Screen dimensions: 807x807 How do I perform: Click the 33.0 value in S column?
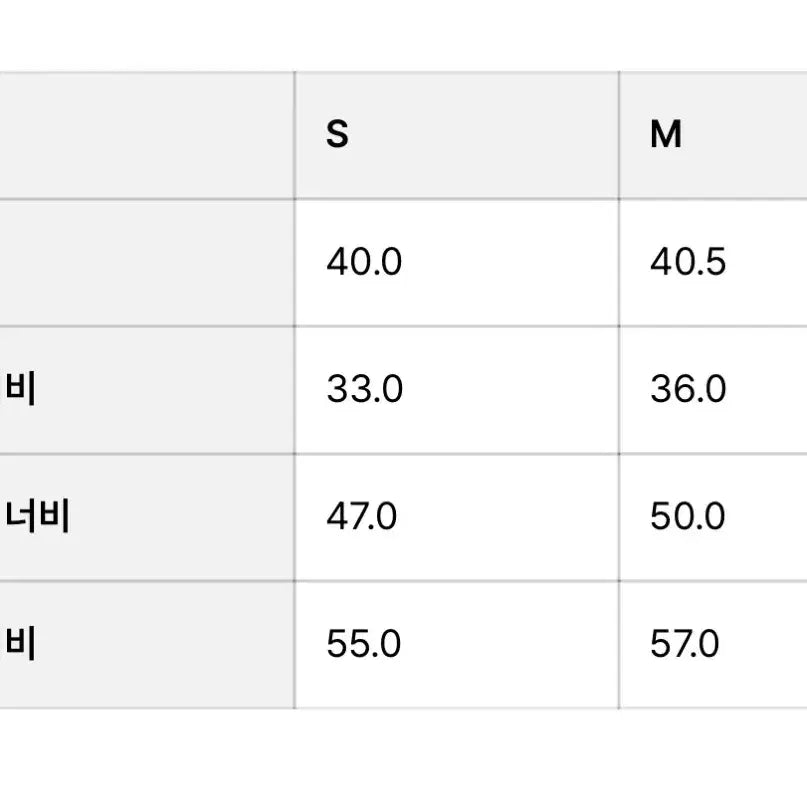point(364,390)
